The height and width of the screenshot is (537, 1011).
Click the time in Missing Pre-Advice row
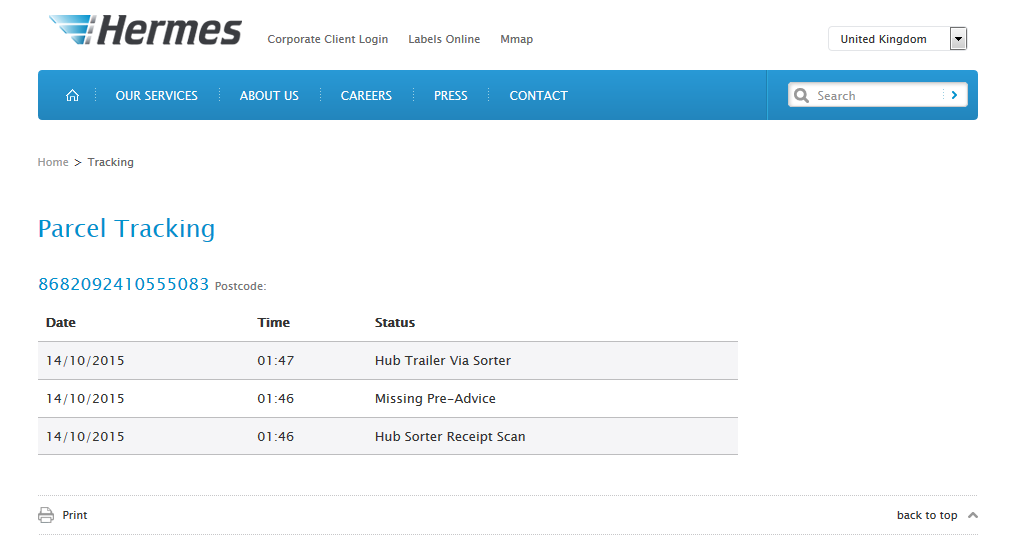pyautogui.click(x=275, y=398)
